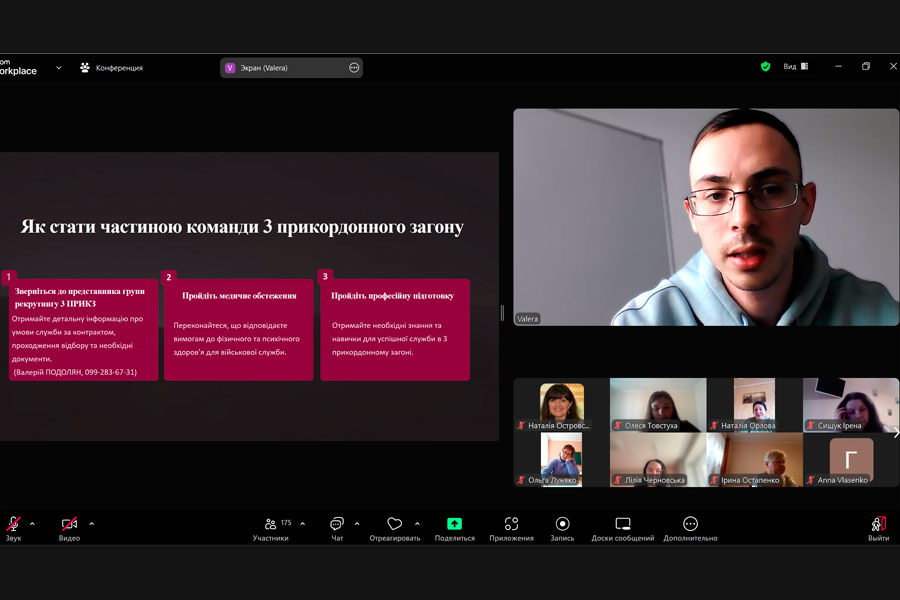Click slide card Пройдіть медичне обстеження

239,330
